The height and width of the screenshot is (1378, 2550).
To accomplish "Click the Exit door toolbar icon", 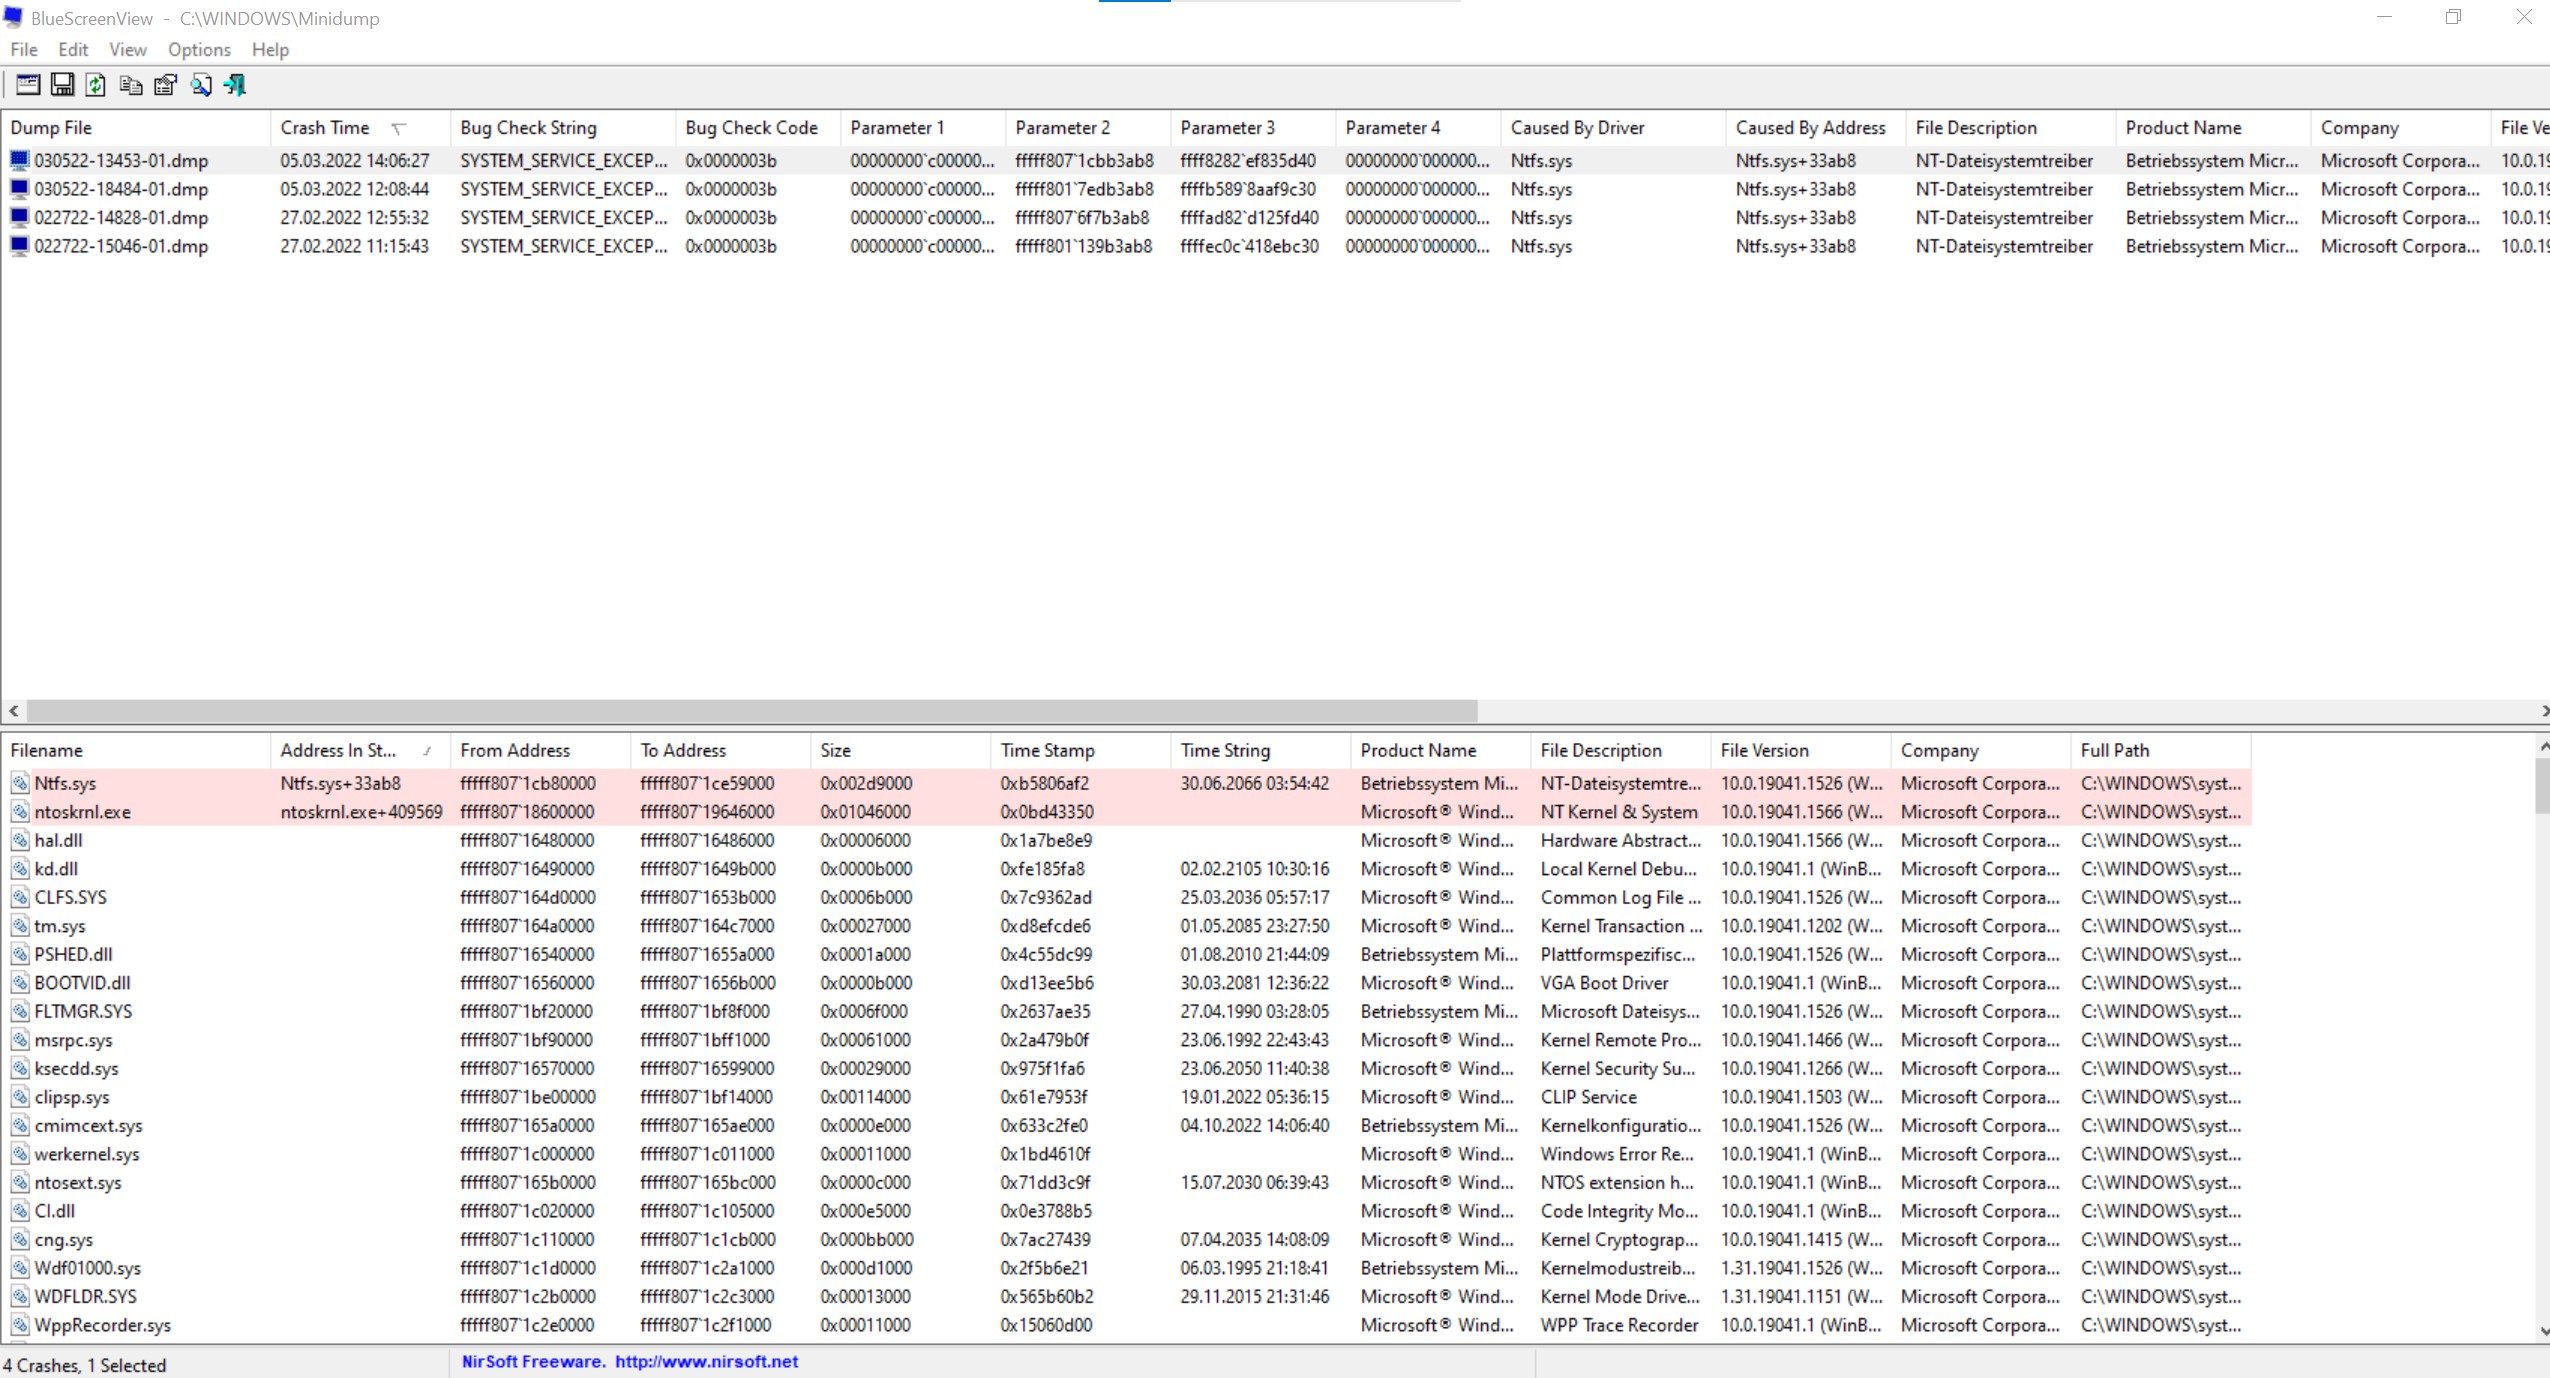I will pos(235,85).
